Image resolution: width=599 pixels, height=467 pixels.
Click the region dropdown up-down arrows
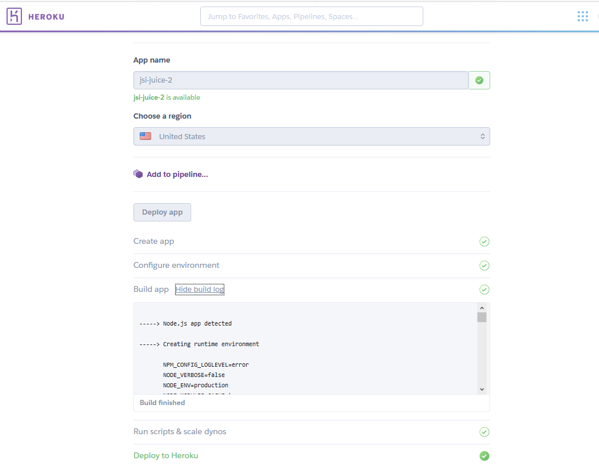pyautogui.click(x=482, y=136)
